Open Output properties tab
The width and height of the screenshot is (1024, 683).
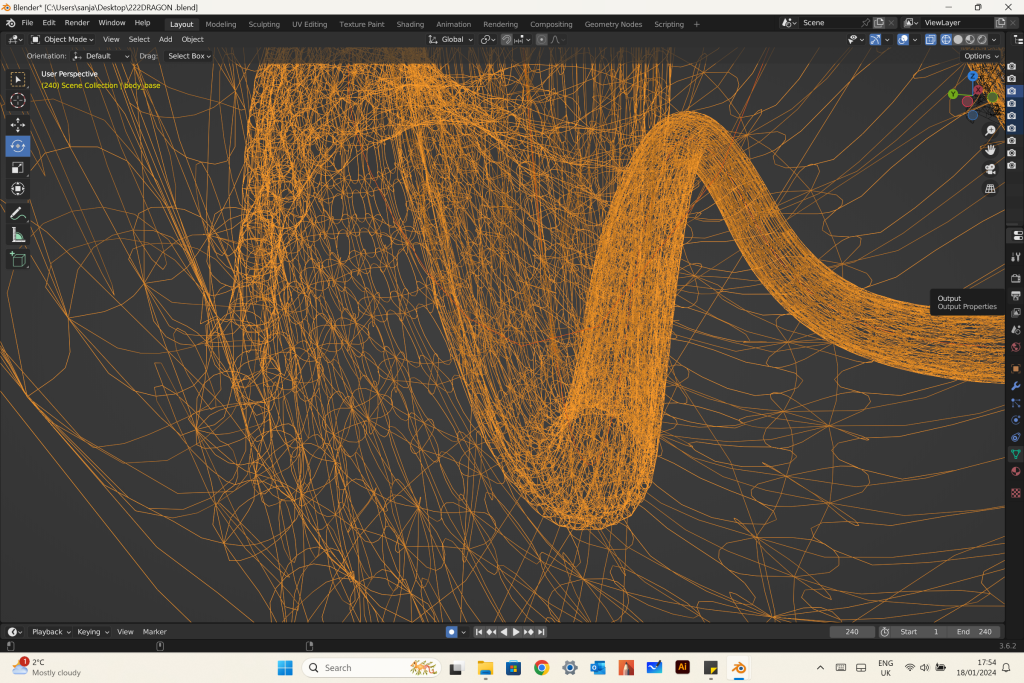[x=1016, y=296]
